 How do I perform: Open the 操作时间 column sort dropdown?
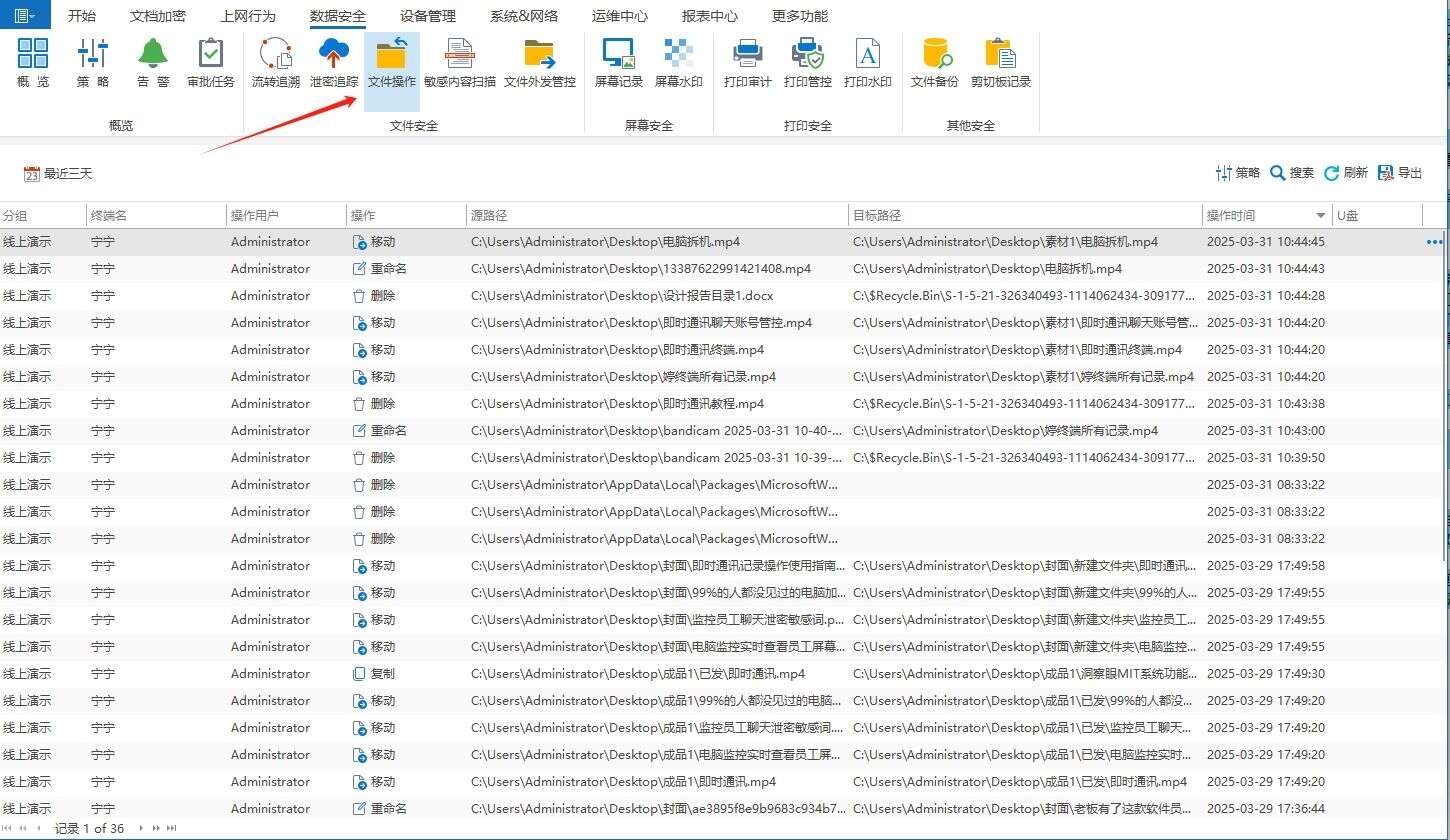point(1317,214)
